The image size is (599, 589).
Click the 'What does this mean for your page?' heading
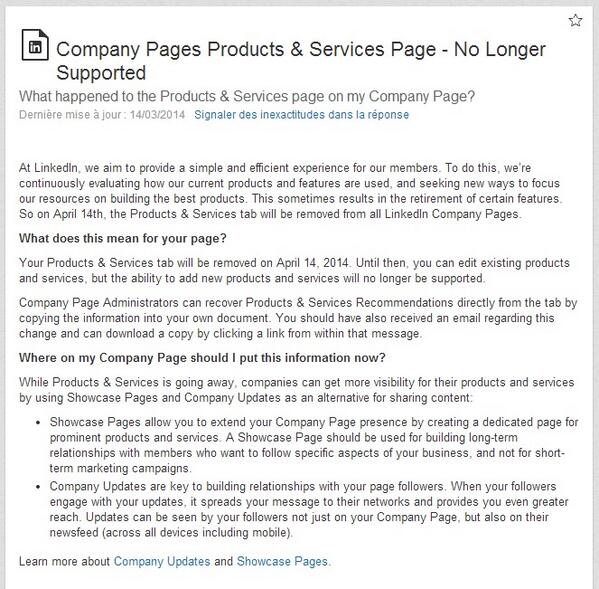coord(123,238)
